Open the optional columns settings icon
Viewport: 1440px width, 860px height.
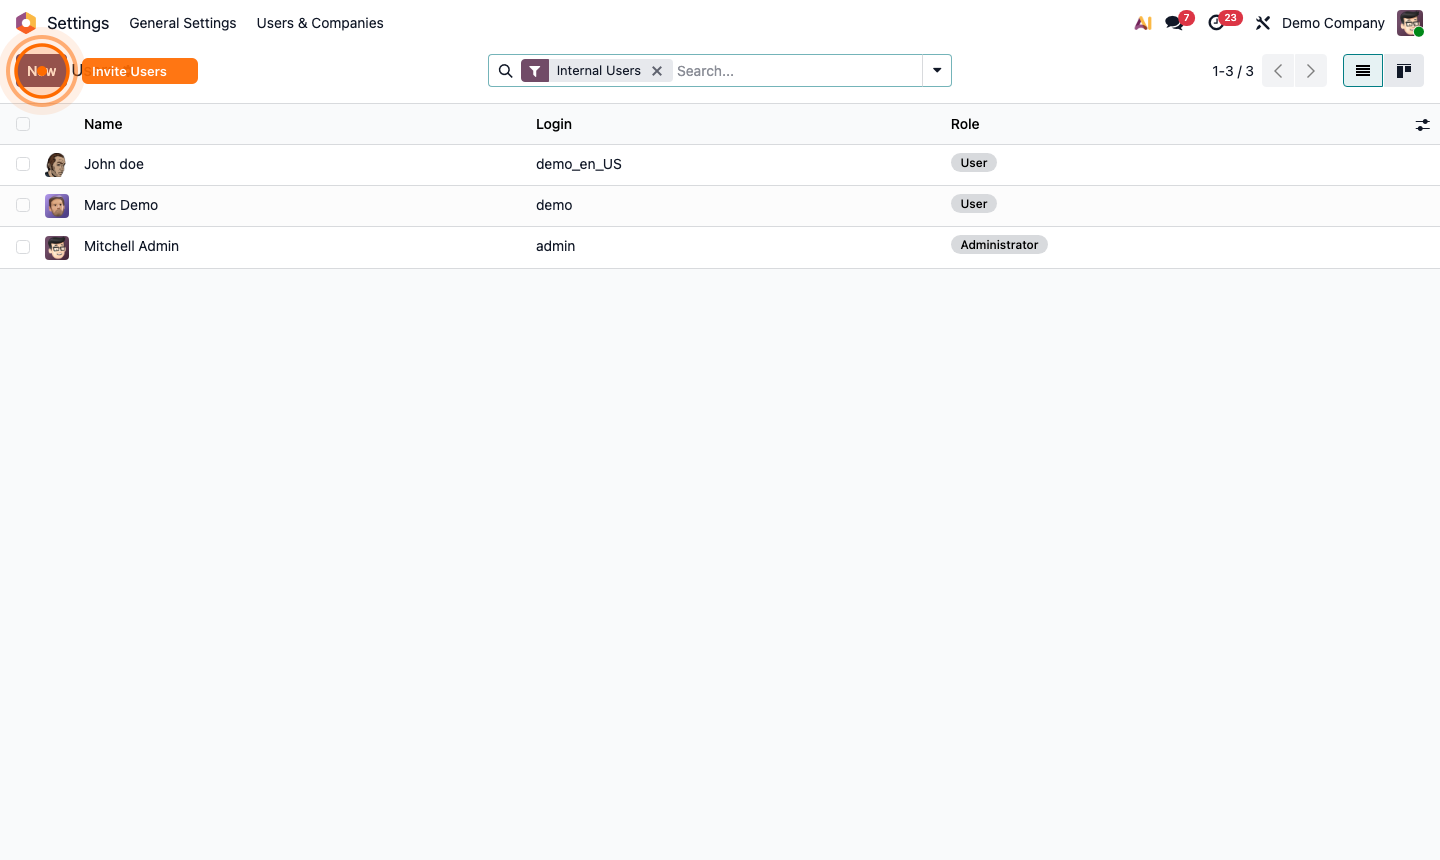(1423, 124)
